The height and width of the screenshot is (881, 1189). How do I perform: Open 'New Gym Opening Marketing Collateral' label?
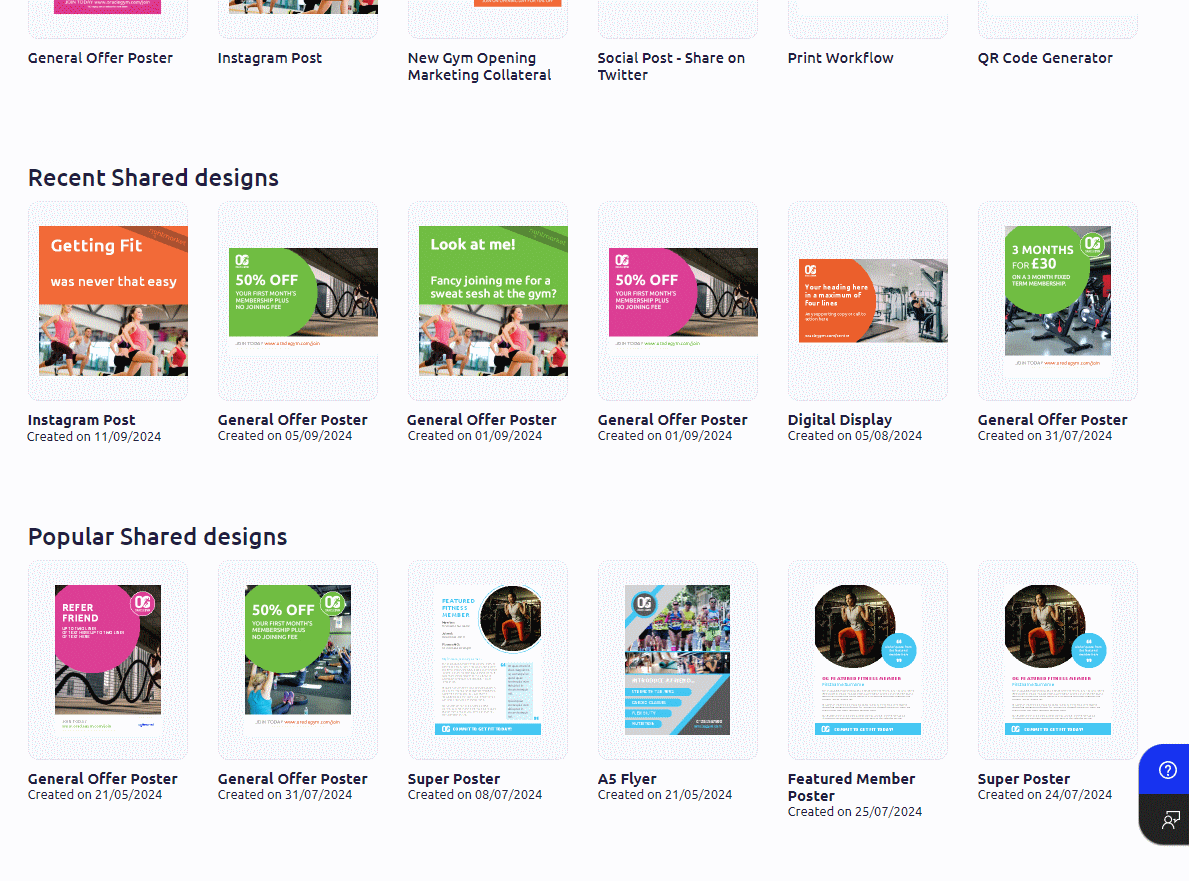(479, 66)
